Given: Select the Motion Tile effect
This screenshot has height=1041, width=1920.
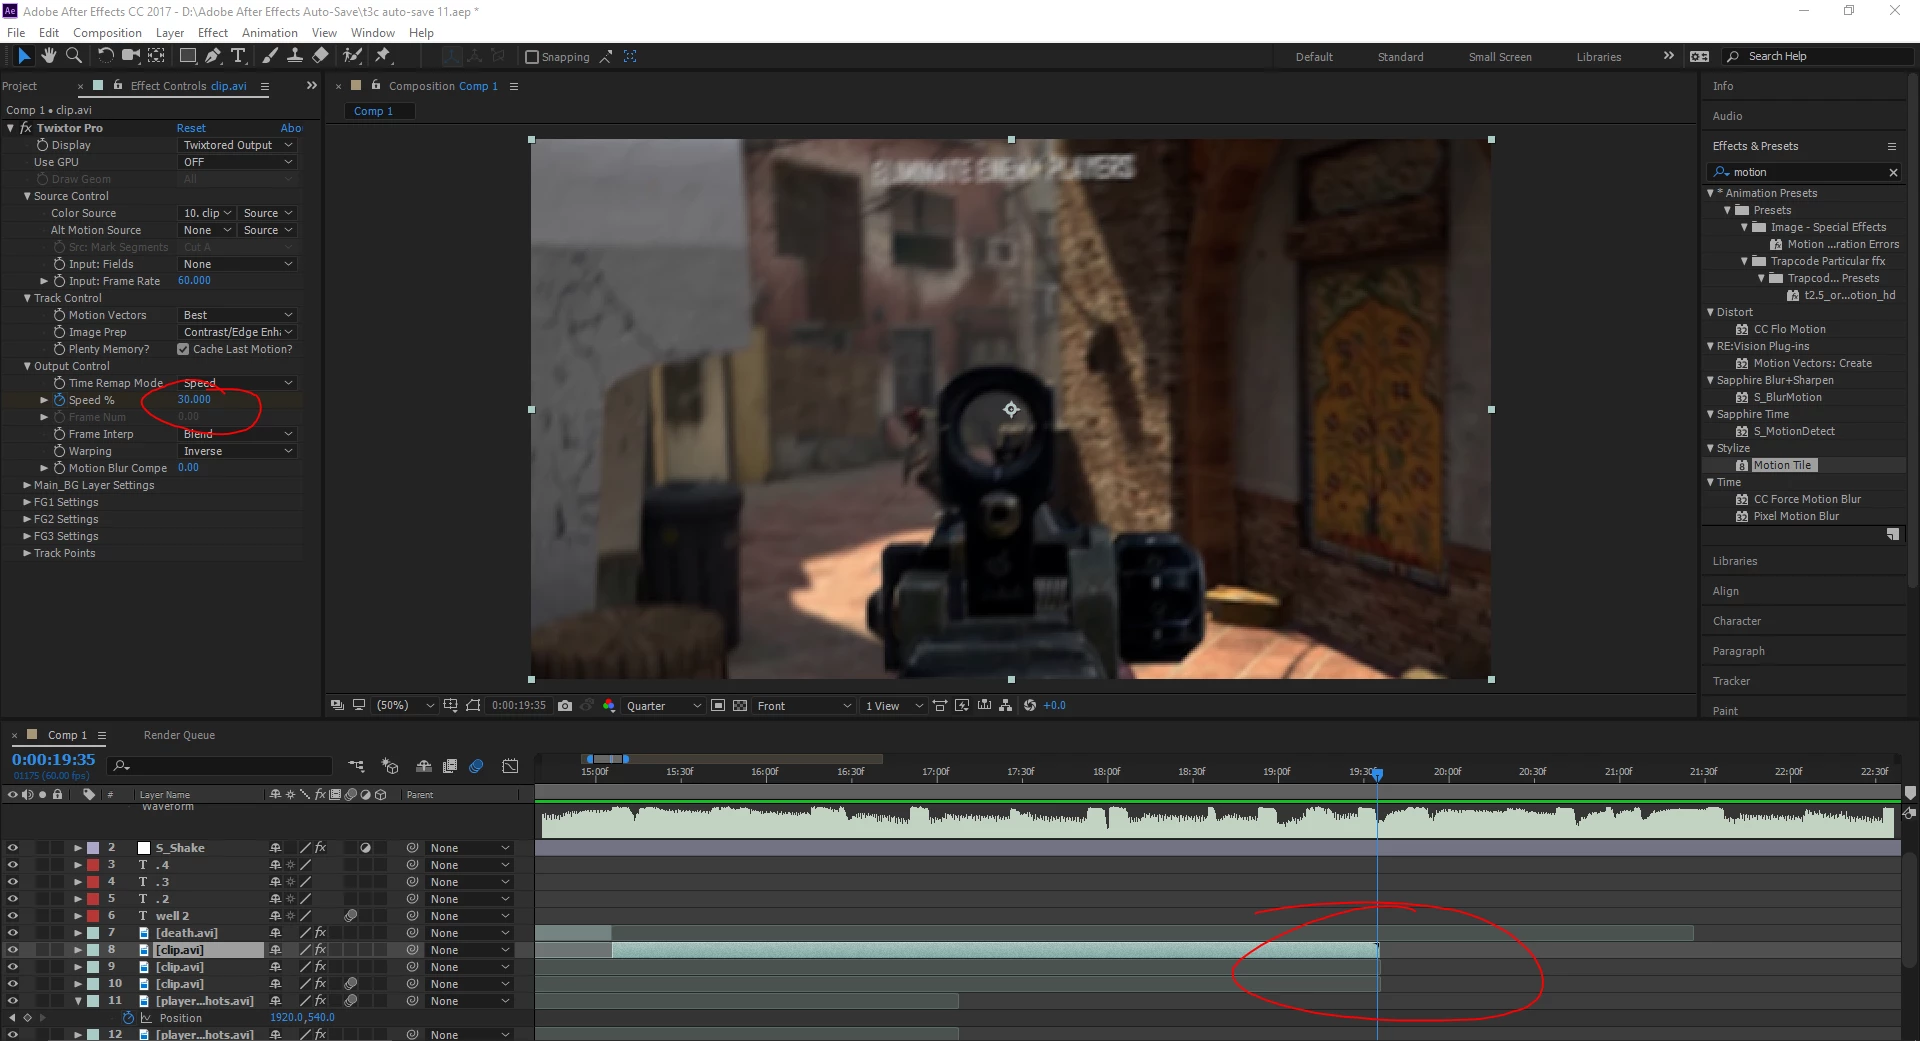Looking at the screenshot, I should tap(1782, 465).
